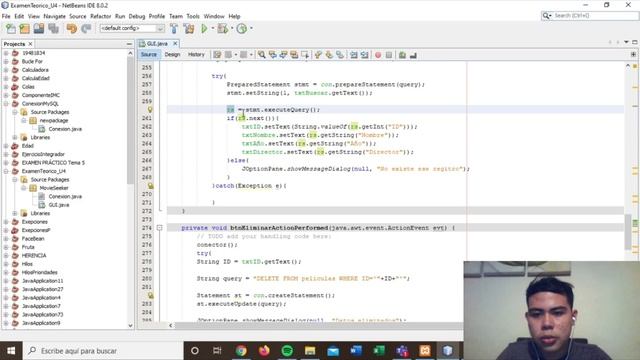This screenshot has height=360, width=640.
Task: Click the Shift Line Right icon
Action: (x=364, y=55)
